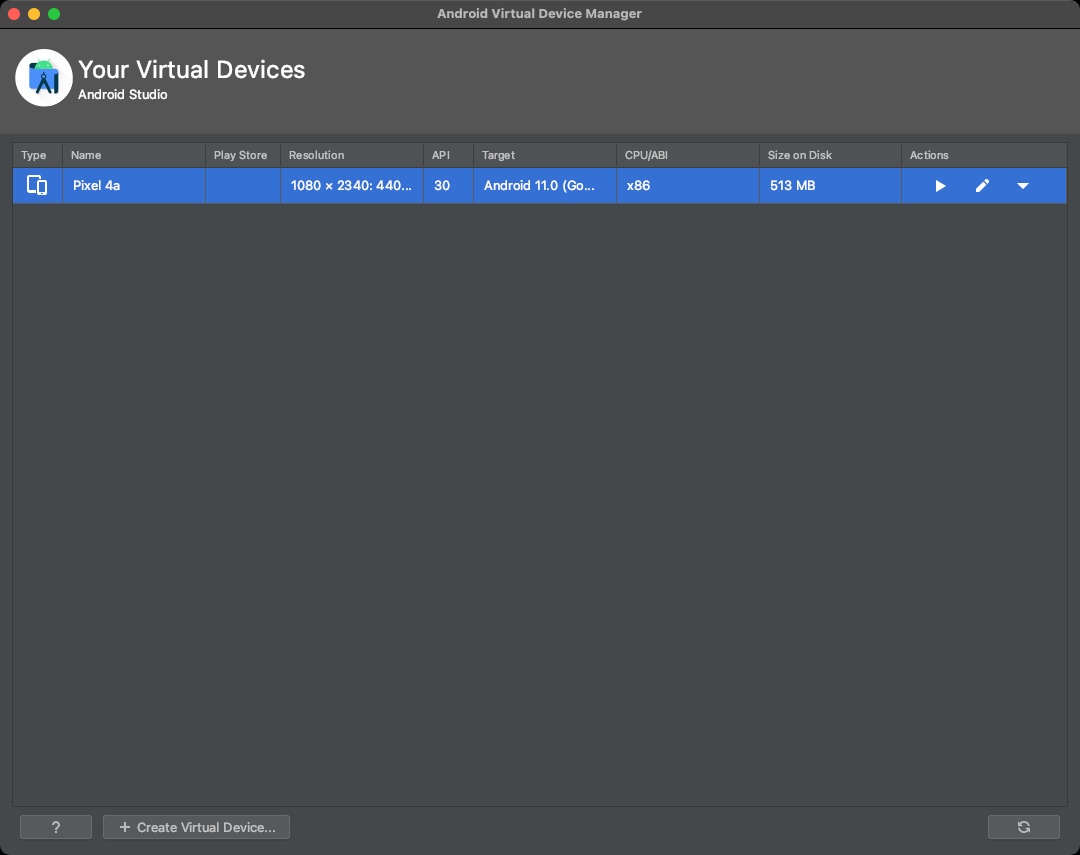
Task: Maximize the AVD Manager window
Action: pyautogui.click(x=54, y=14)
